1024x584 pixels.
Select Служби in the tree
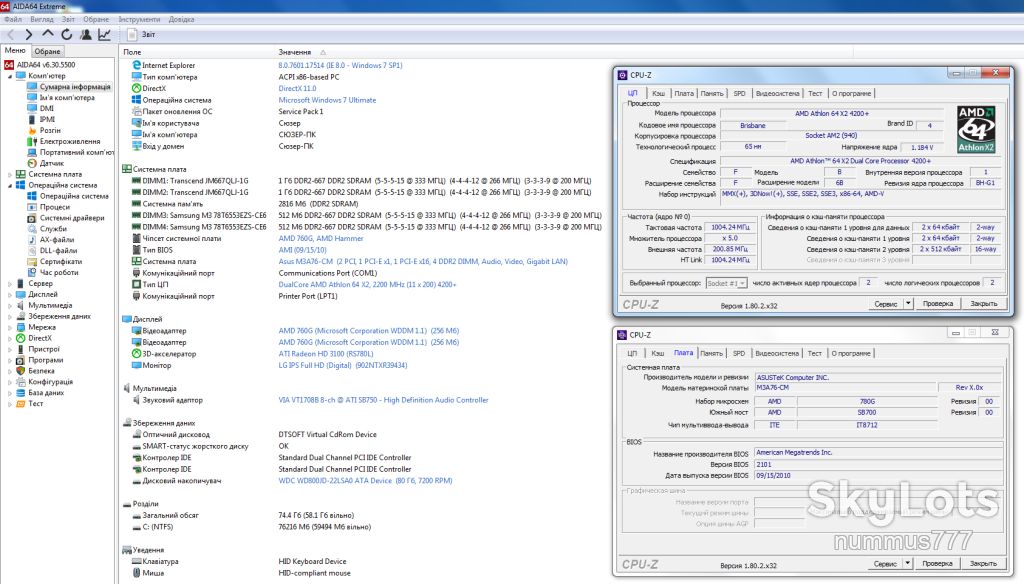point(53,229)
